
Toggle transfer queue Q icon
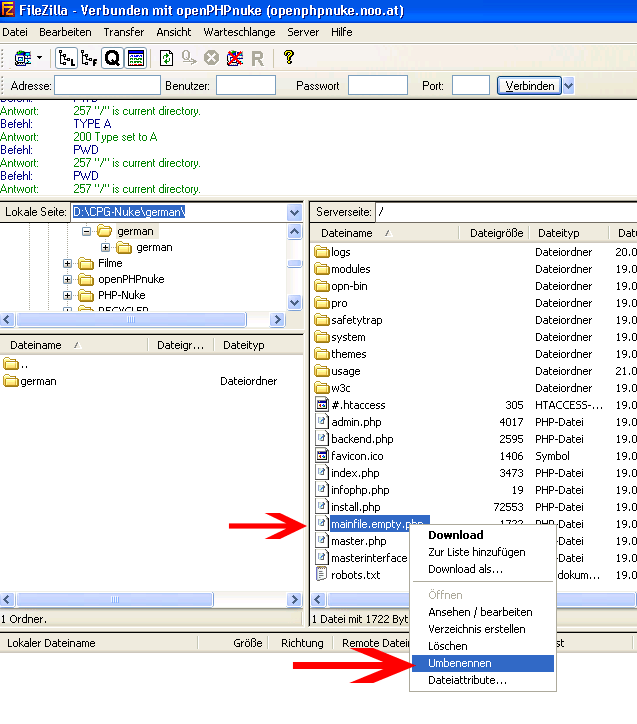112,58
